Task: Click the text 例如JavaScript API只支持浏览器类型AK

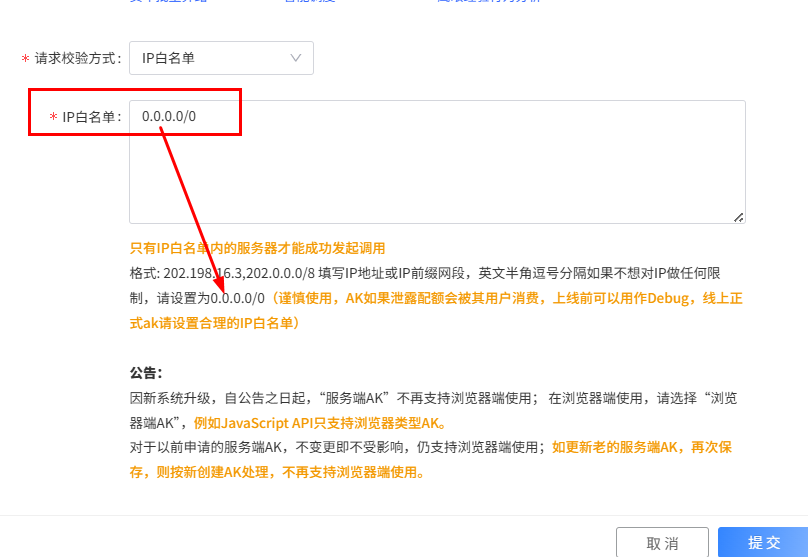Action: click(x=319, y=423)
